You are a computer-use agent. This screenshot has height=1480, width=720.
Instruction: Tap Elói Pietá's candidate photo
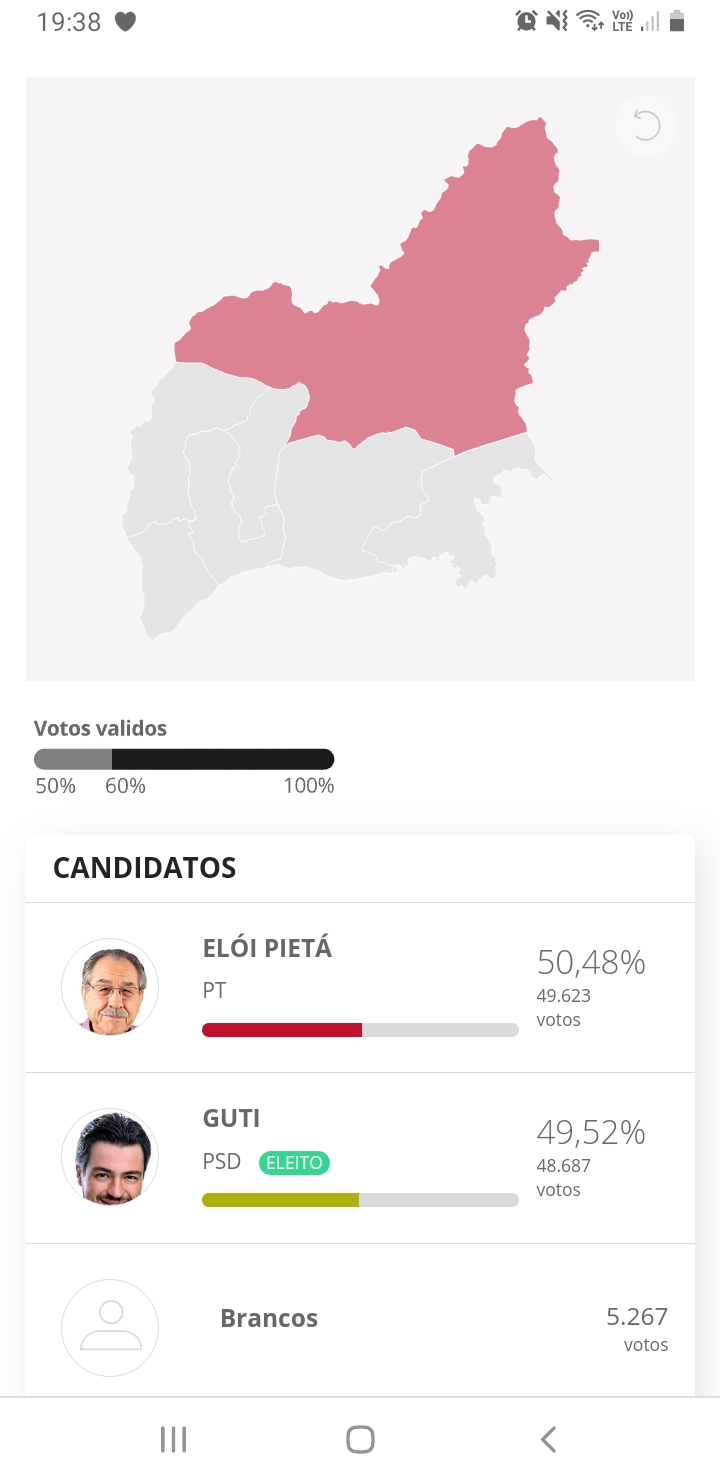pos(110,987)
